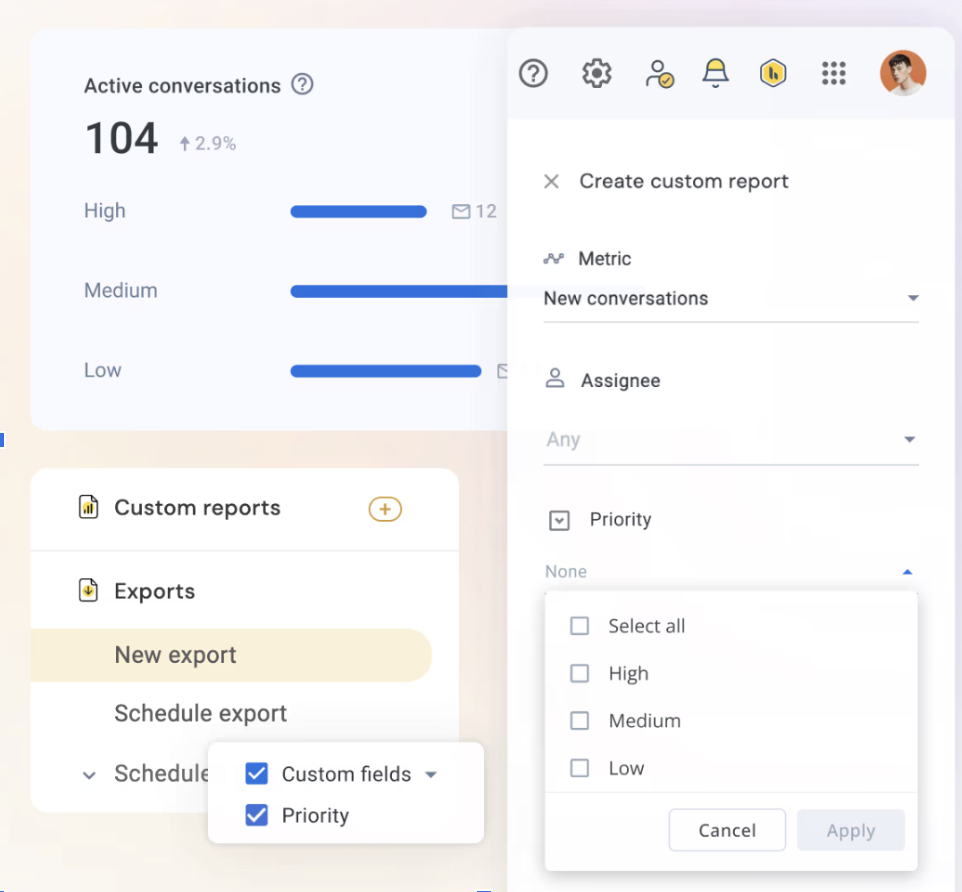Viewport: 962px width, 892px height.
Task: Select Schedule export menu item
Action: pos(201,714)
